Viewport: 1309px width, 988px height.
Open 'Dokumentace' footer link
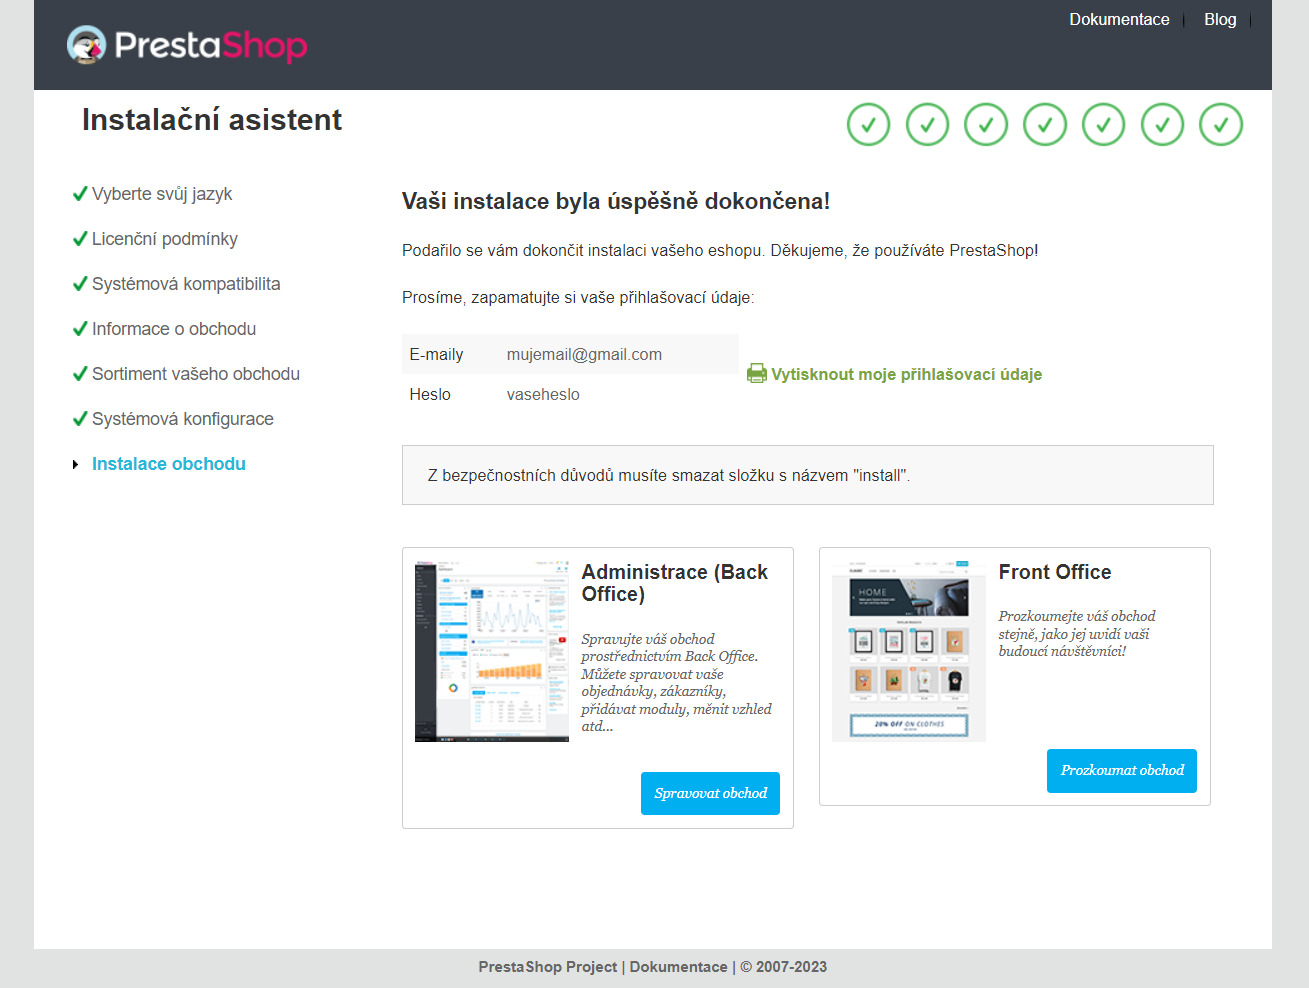(679, 967)
